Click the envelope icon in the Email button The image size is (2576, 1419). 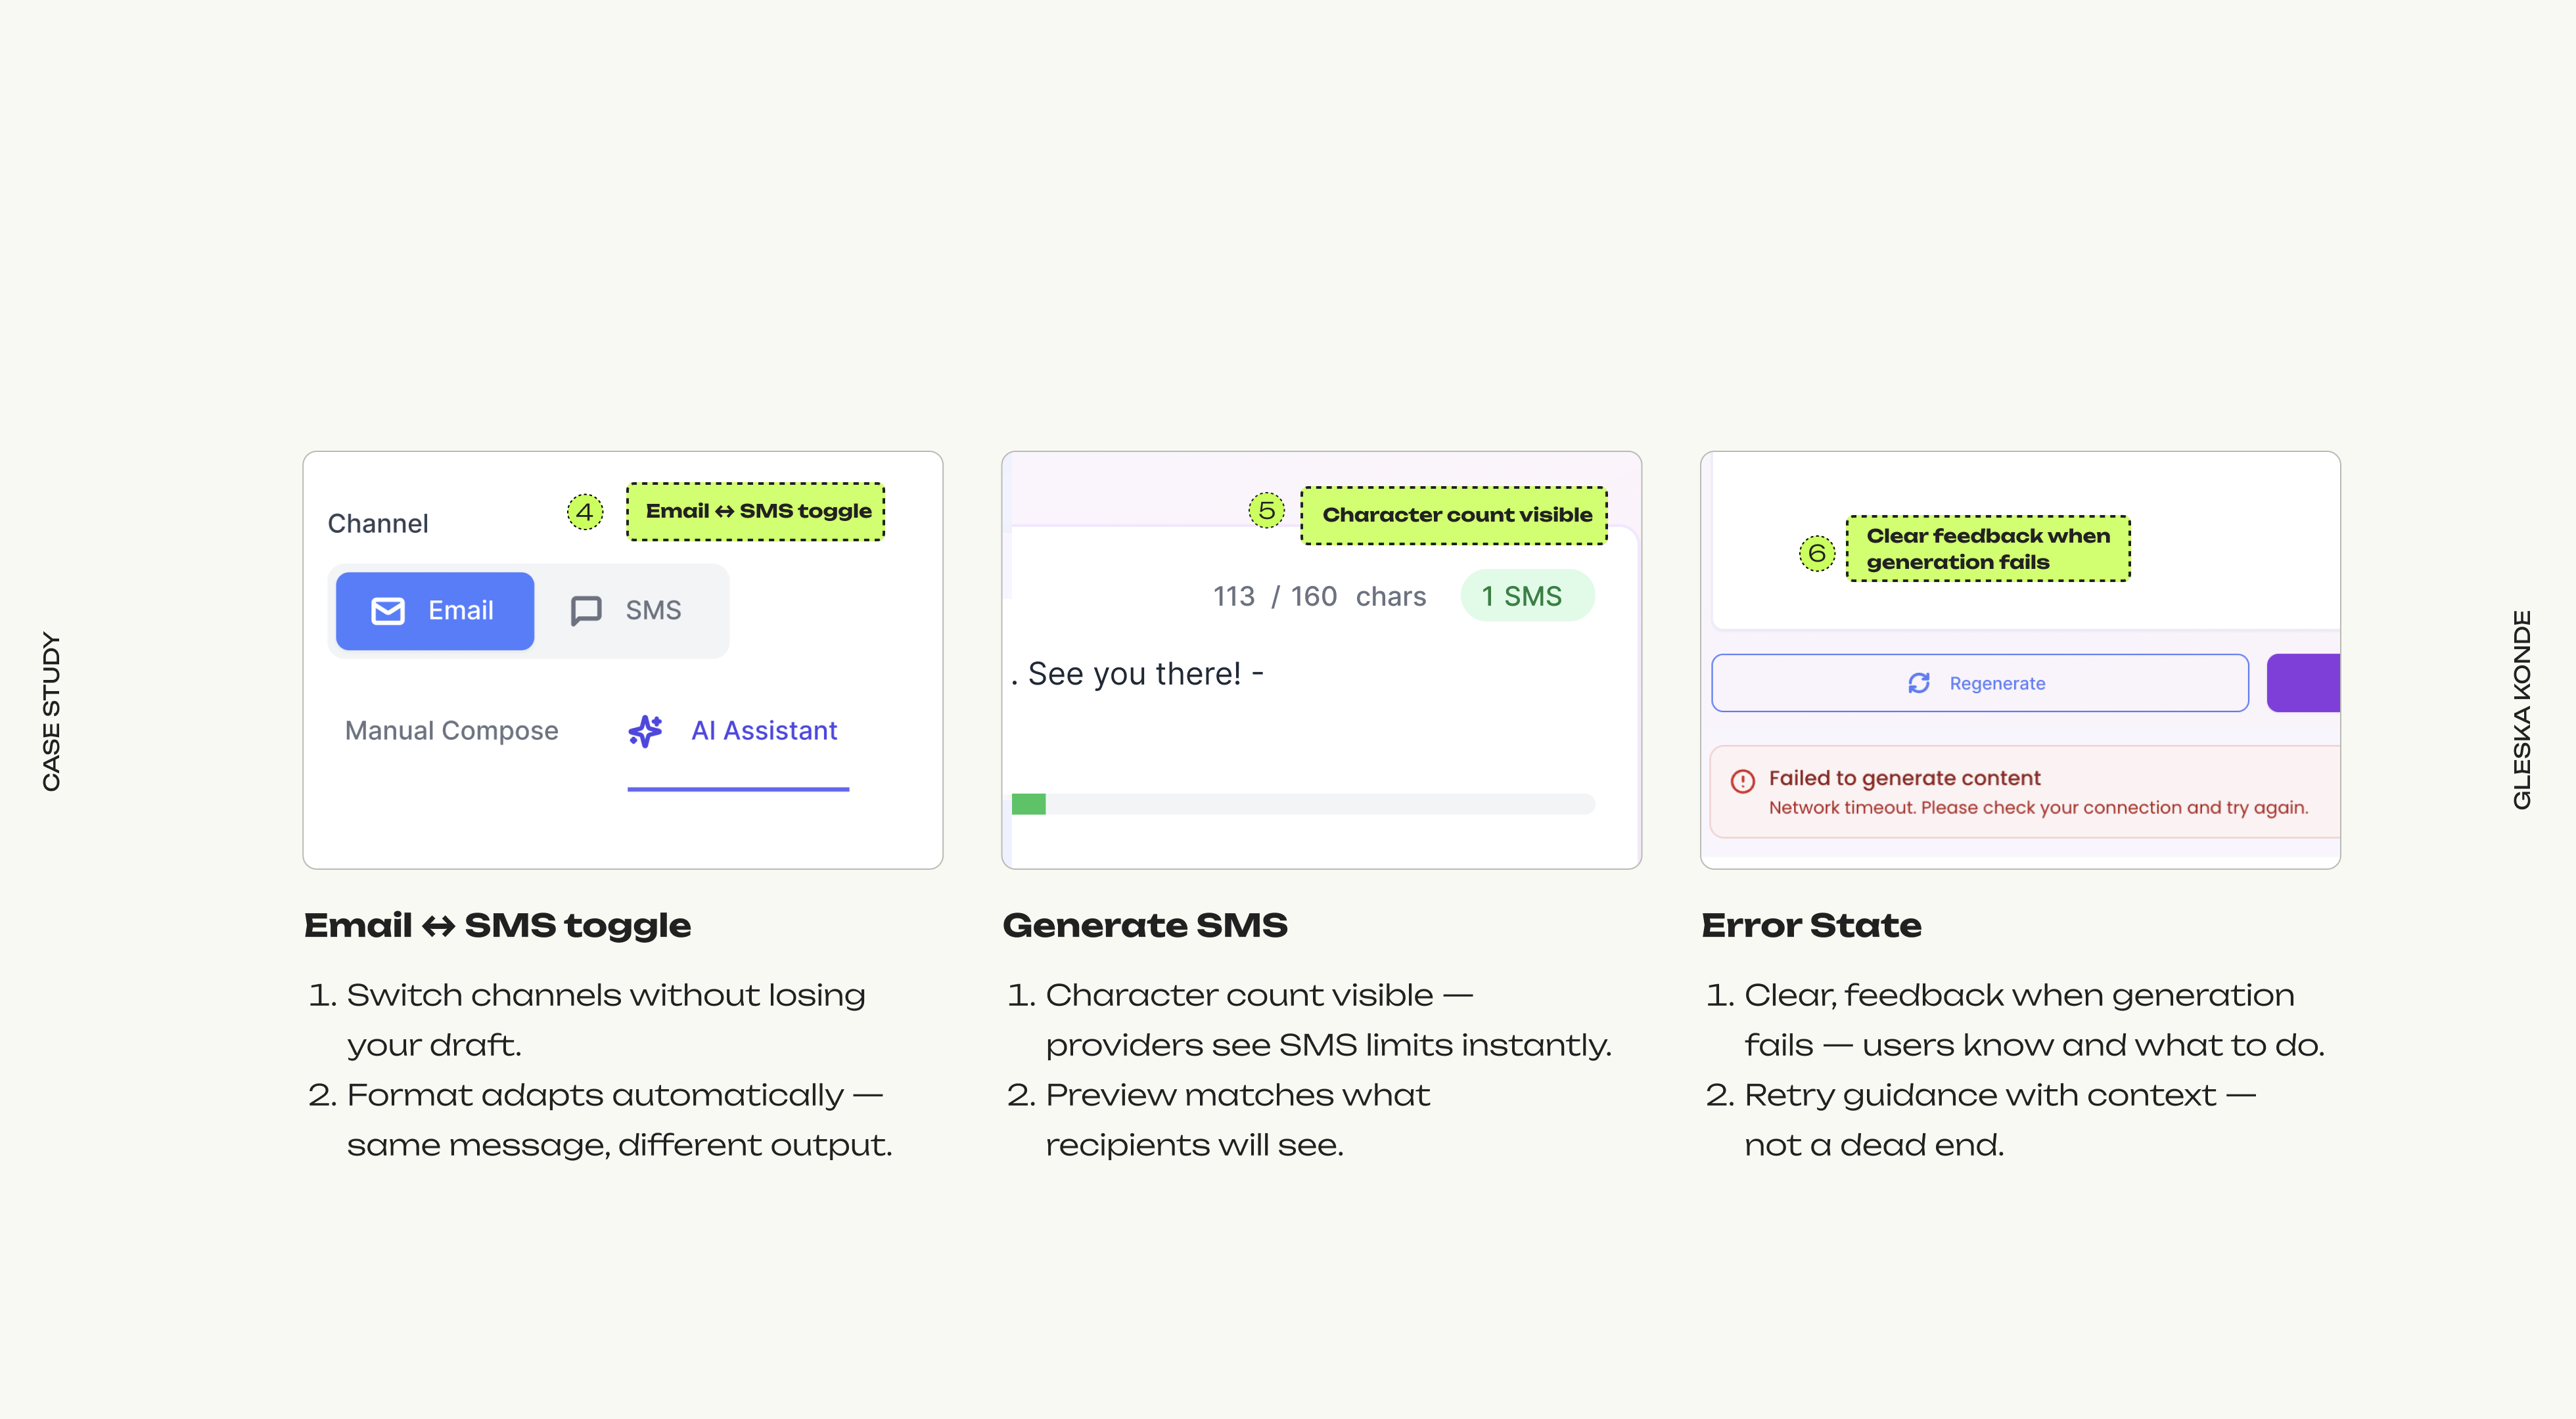pyautogui.click(x=388, y=611)
